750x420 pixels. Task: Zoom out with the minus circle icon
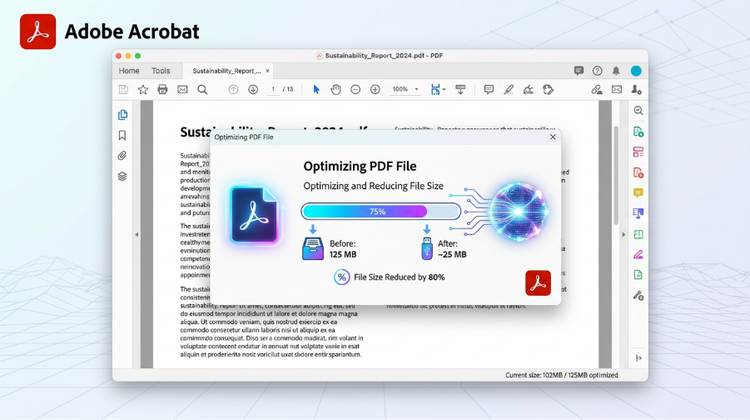[x=355, y=89]
